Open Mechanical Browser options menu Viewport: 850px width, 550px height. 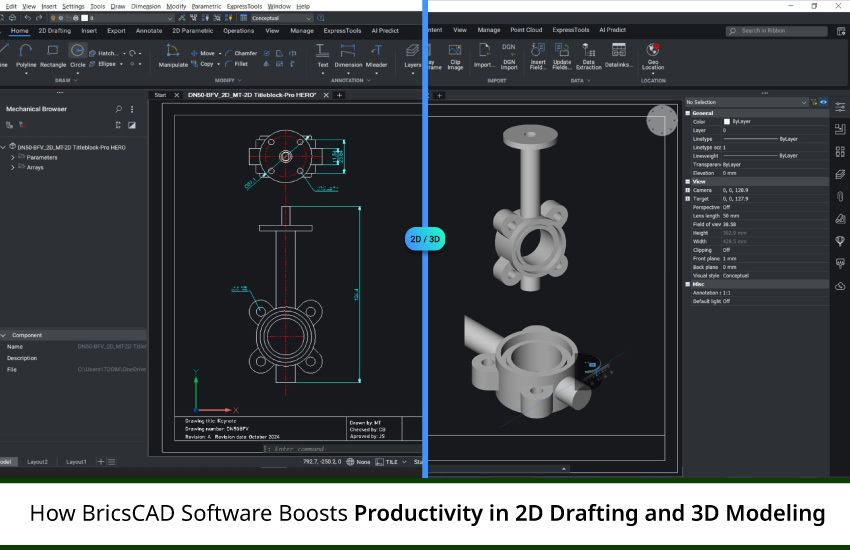pyautogui.click(x=132, y=109)
